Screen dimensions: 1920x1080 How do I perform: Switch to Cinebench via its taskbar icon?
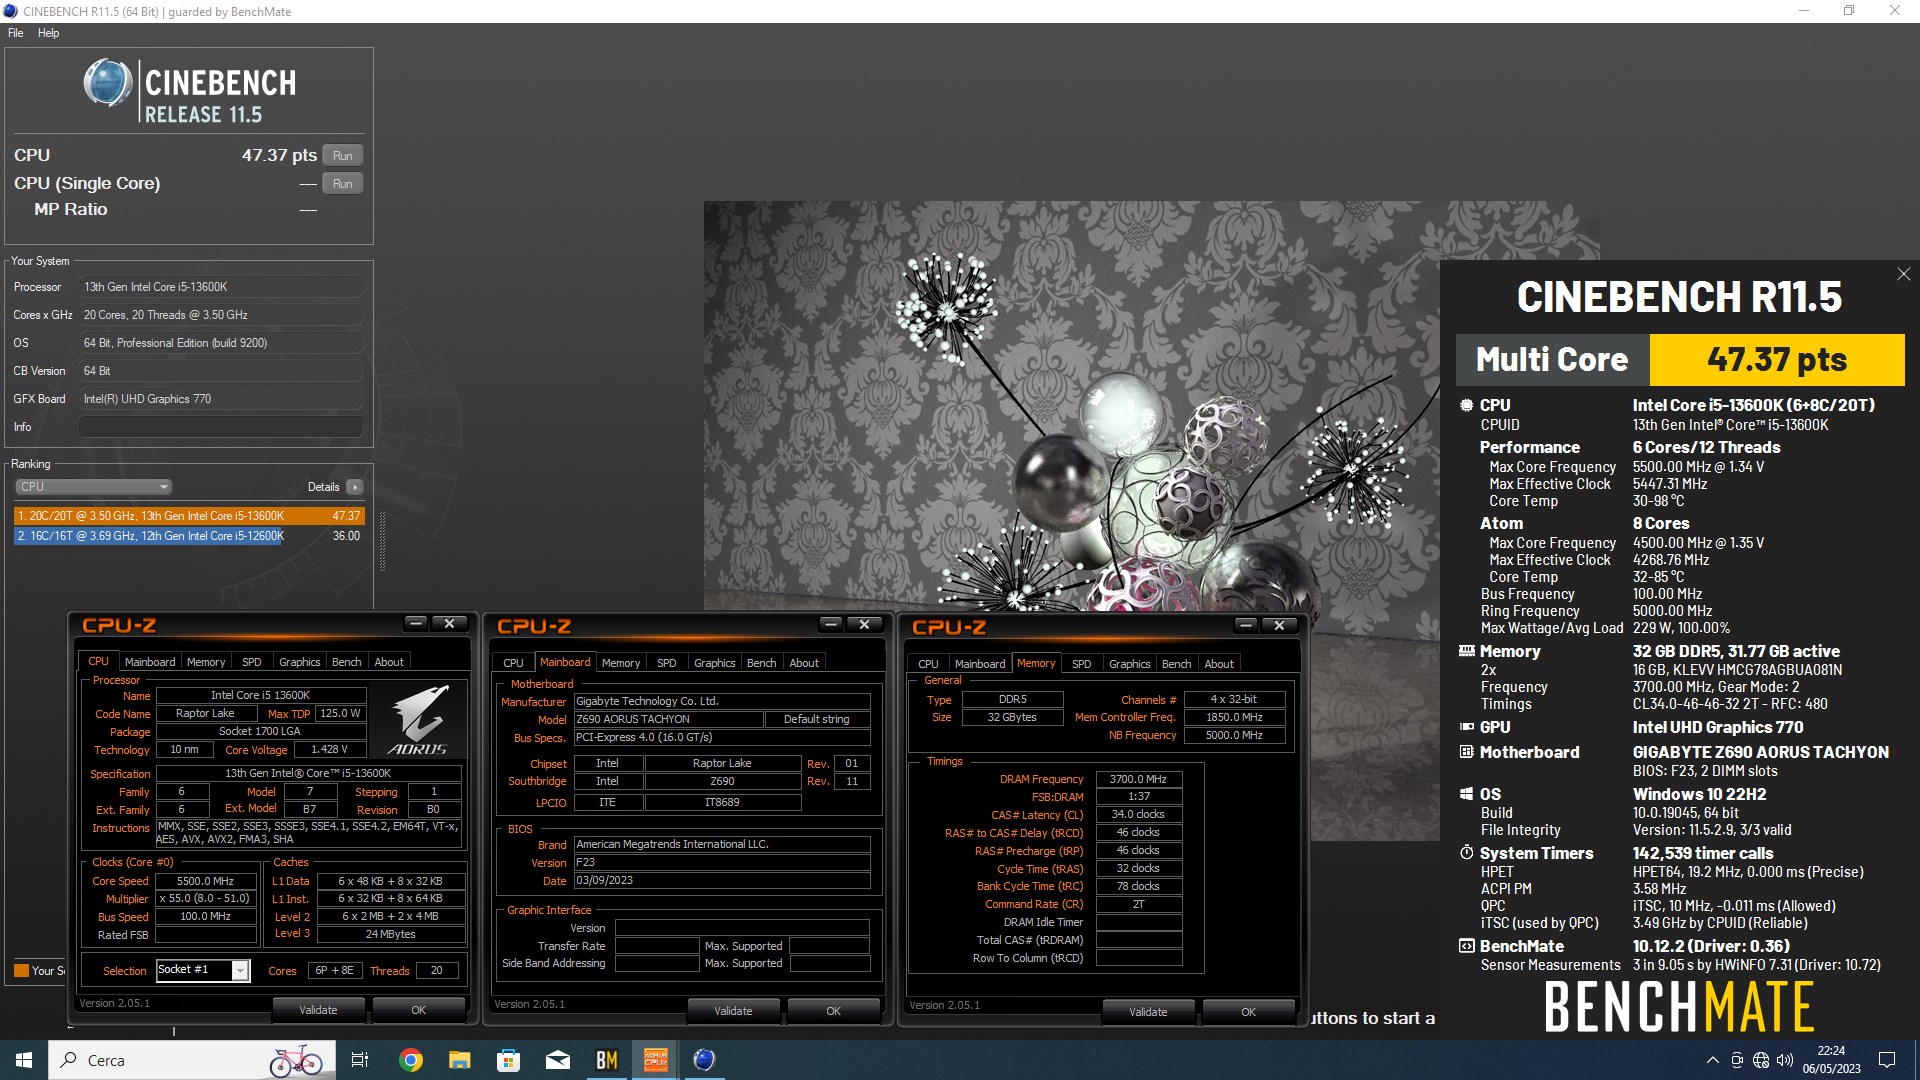tap(704, 1060)
